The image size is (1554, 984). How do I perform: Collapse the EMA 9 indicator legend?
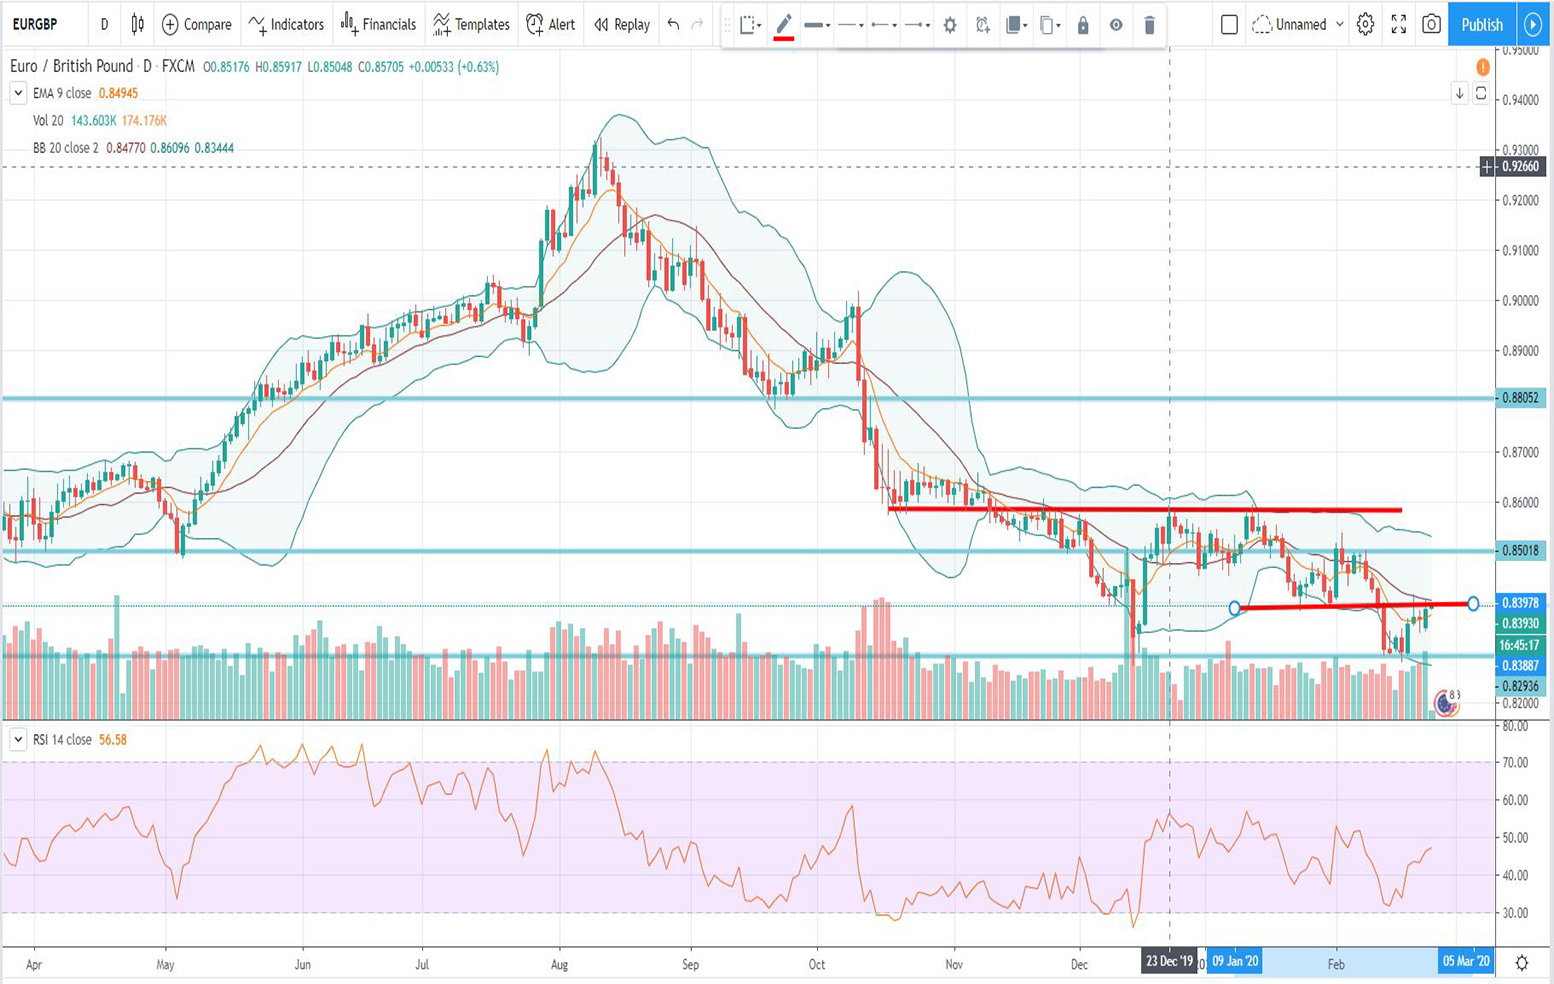point(17,92)
